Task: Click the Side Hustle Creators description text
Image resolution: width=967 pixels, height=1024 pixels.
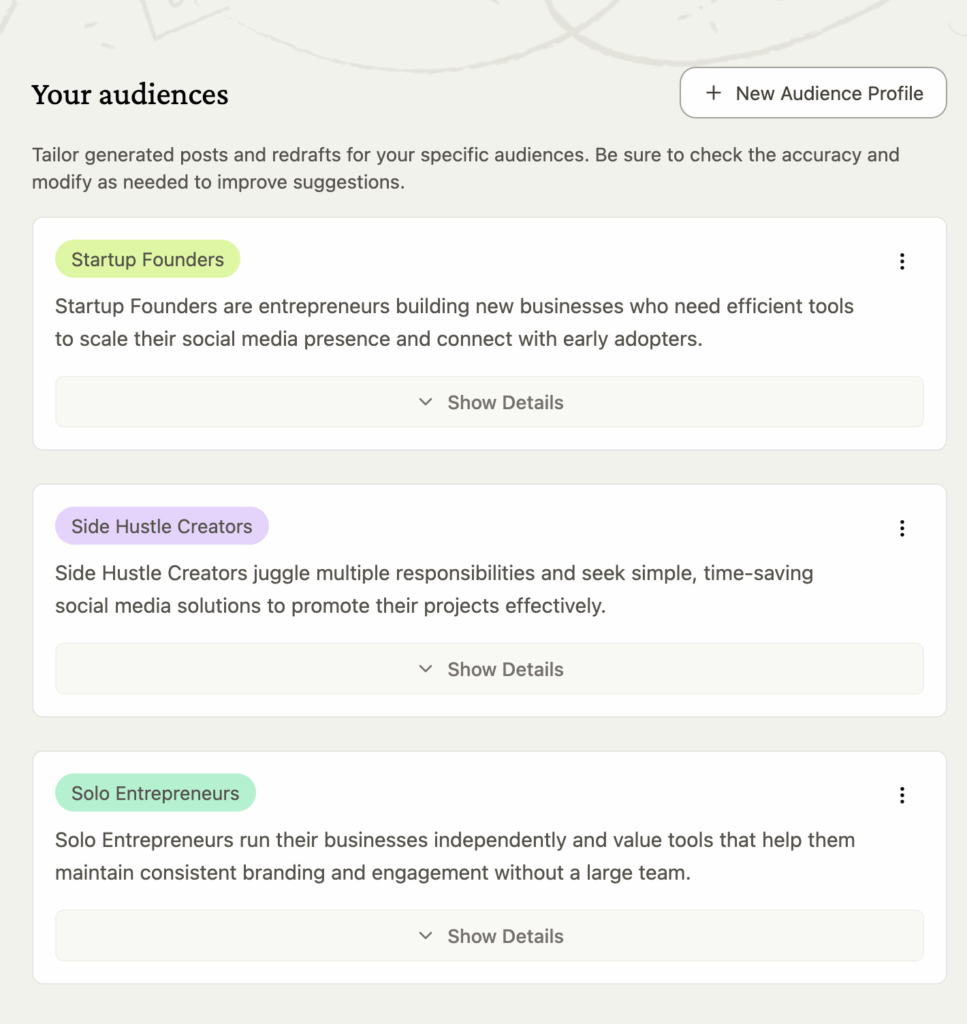Action: (434, 589)
